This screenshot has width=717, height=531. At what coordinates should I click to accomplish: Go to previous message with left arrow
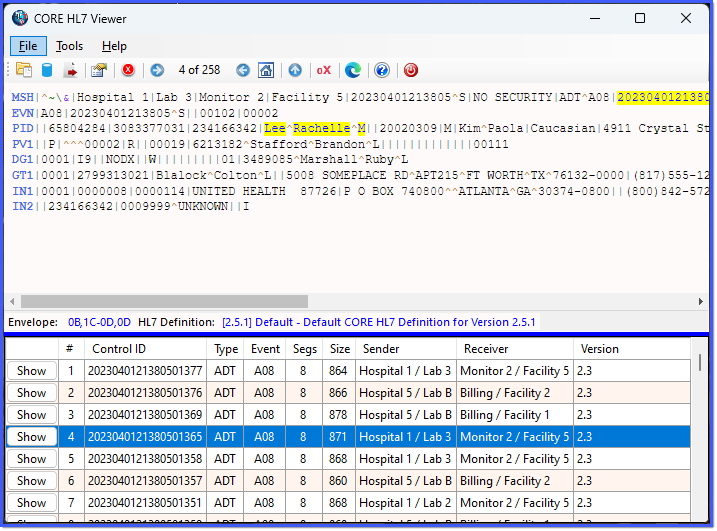coord(243,70)
